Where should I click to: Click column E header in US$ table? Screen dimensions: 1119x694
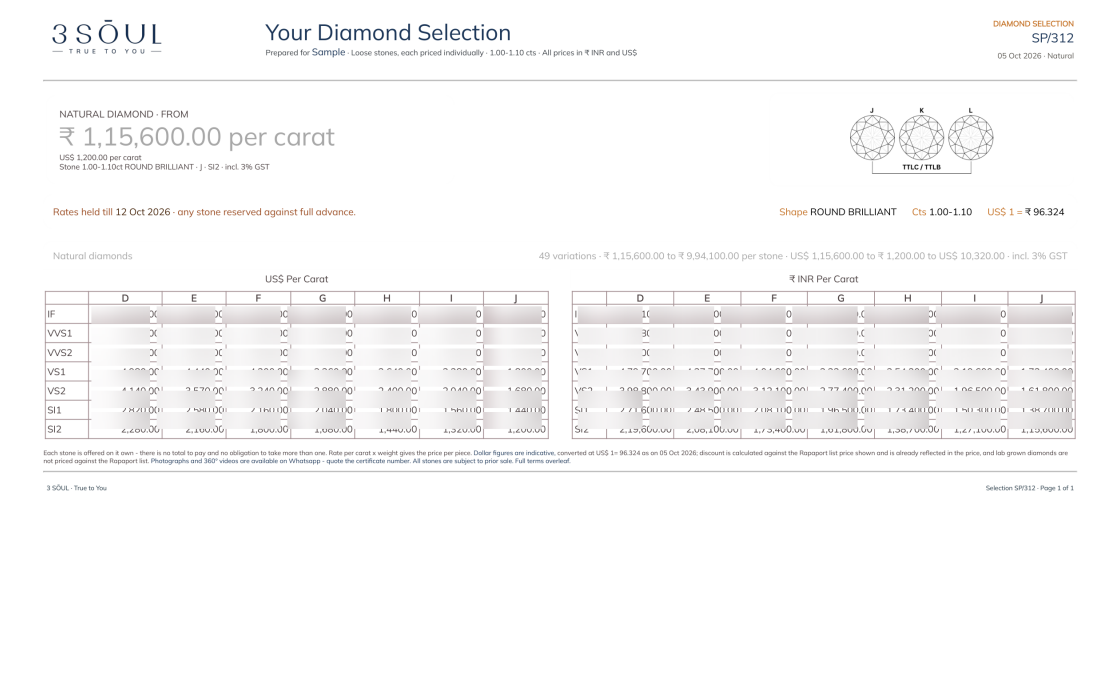click(193, 298)
